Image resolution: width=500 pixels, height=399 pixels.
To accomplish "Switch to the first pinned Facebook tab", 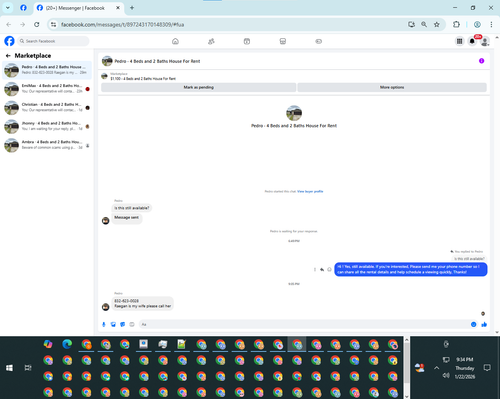I will click(23, 8).
